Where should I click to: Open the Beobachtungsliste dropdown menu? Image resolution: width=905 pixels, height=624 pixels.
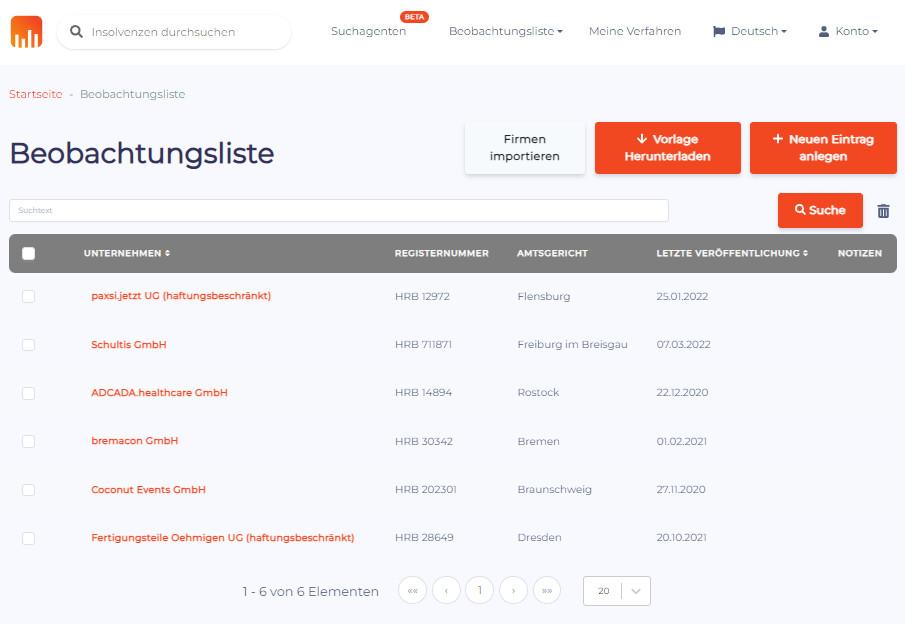[x=505, y=32]
